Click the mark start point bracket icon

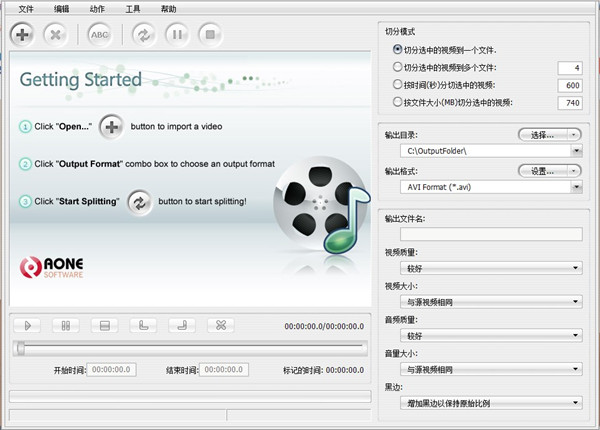[142, 325]
